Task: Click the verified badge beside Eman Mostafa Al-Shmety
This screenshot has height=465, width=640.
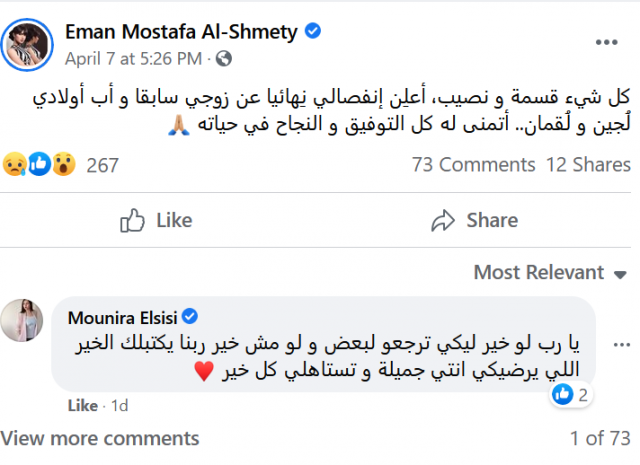Action: click(313, 32)
